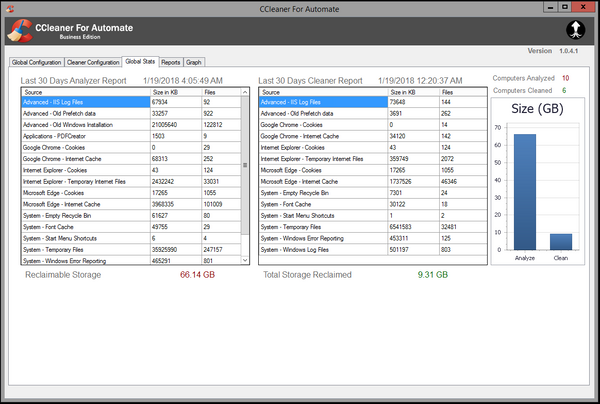Click the title bar CCleaner app icon
600x404 pixels.
tap(10, 8)
